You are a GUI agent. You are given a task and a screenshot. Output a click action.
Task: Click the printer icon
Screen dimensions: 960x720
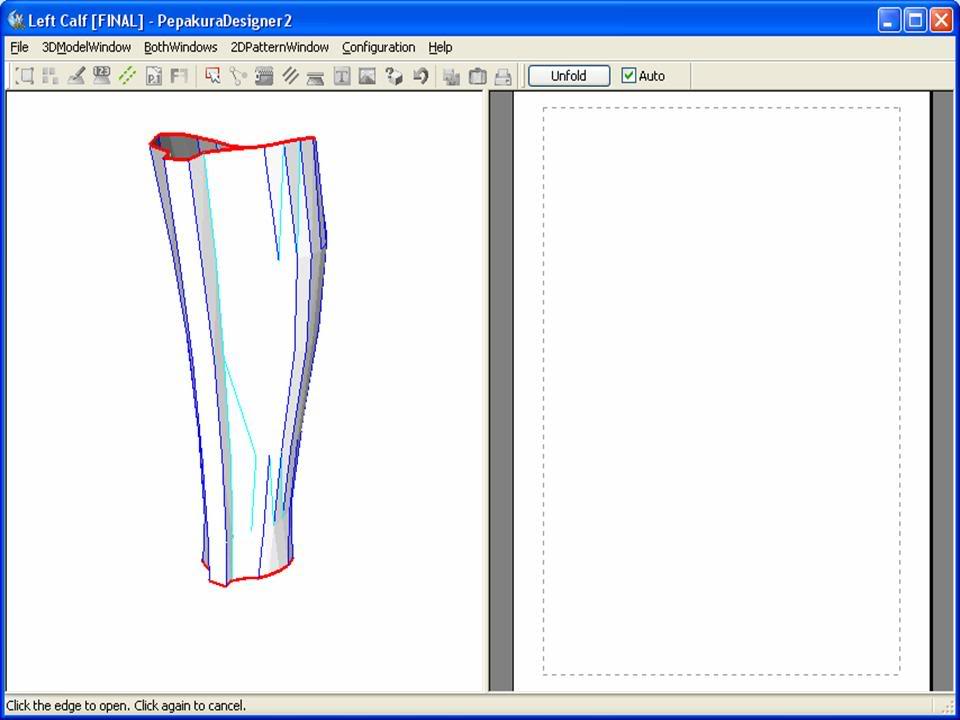503,76
